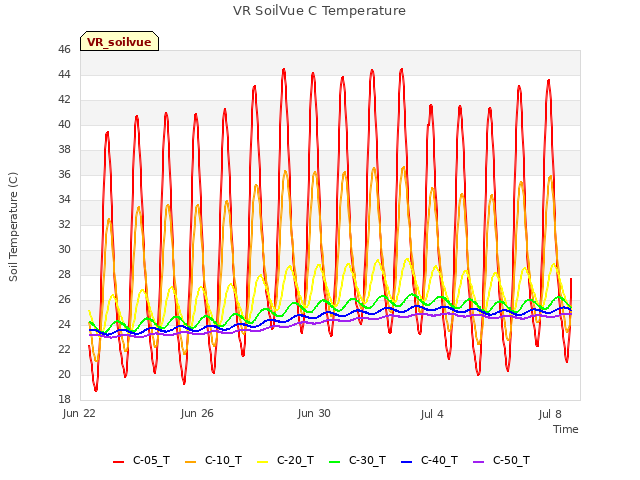Click the purple C-50_T legend color marker

point(478,462)
